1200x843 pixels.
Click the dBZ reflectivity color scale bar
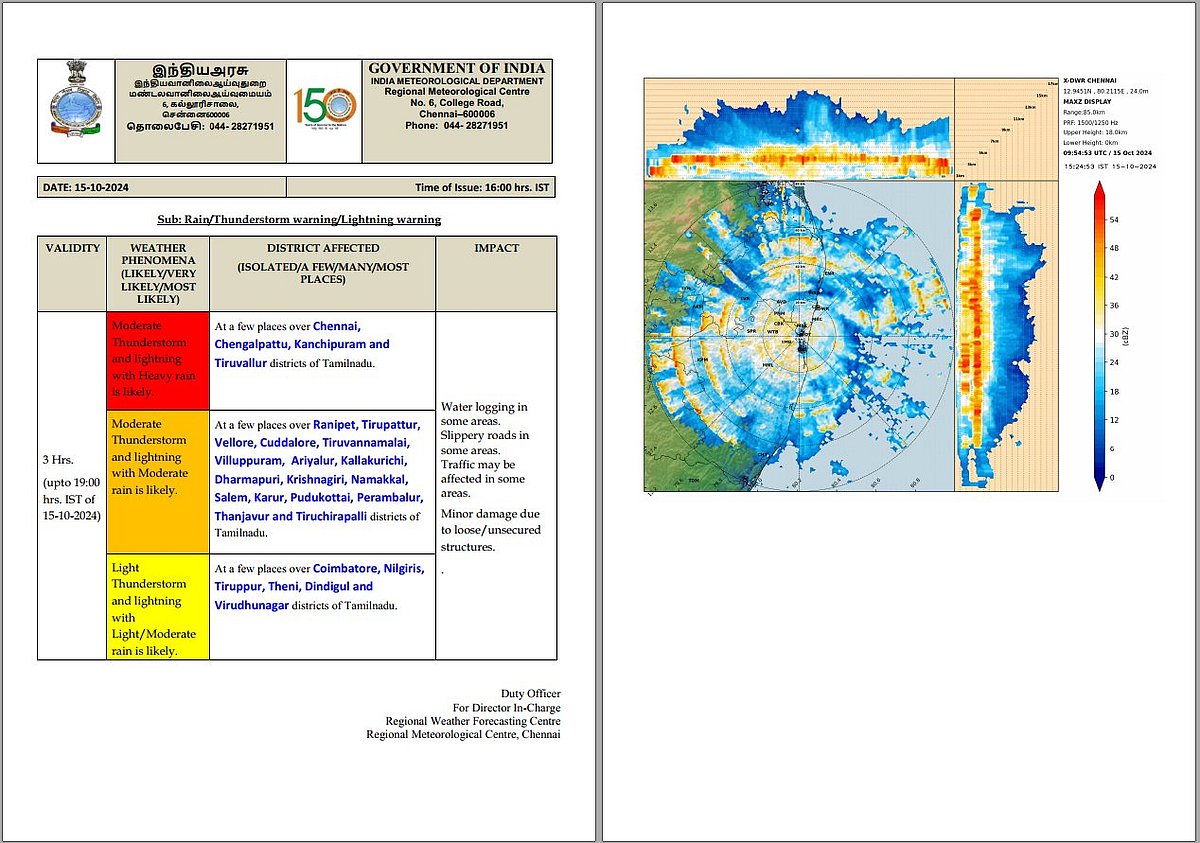click(x=1098, y=338)
